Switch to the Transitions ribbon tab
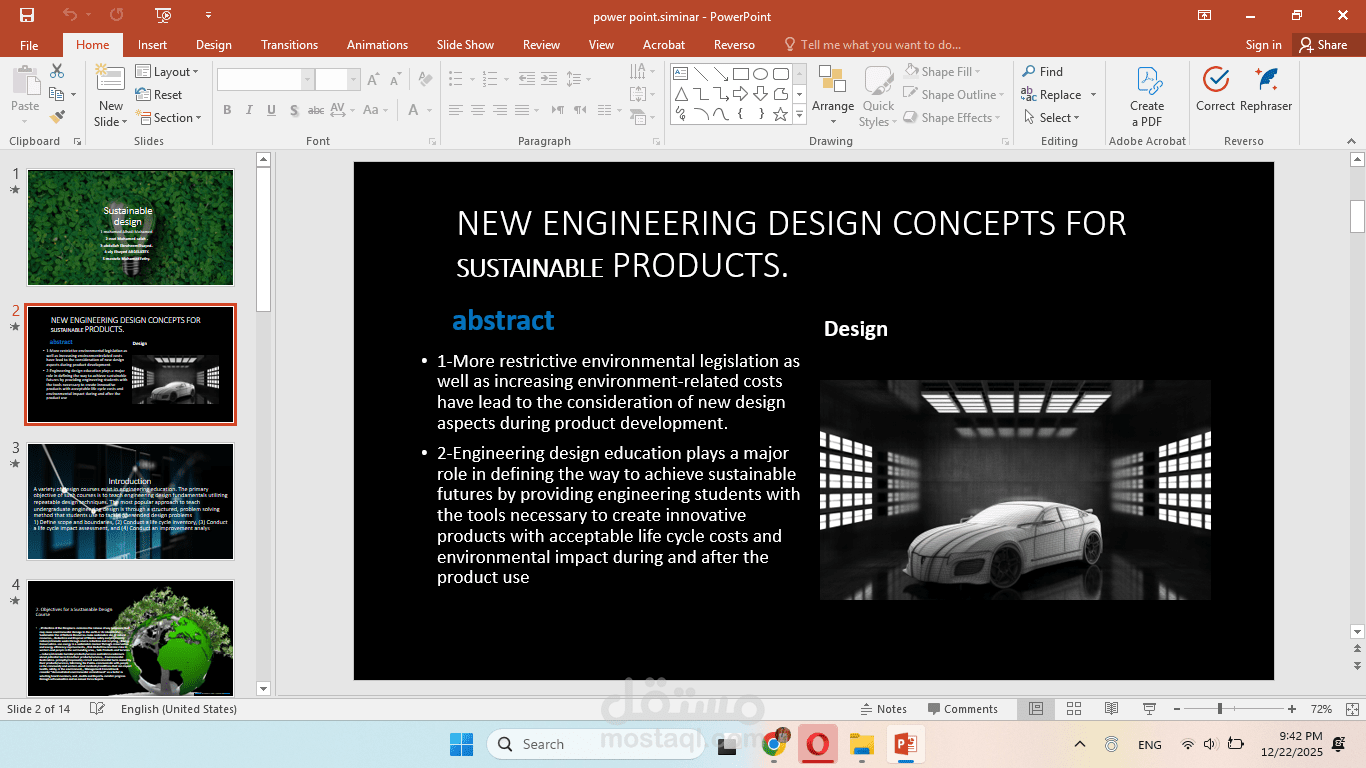Screen dimensions: 1366x768 pyautogui.click(x=289, y=45)
